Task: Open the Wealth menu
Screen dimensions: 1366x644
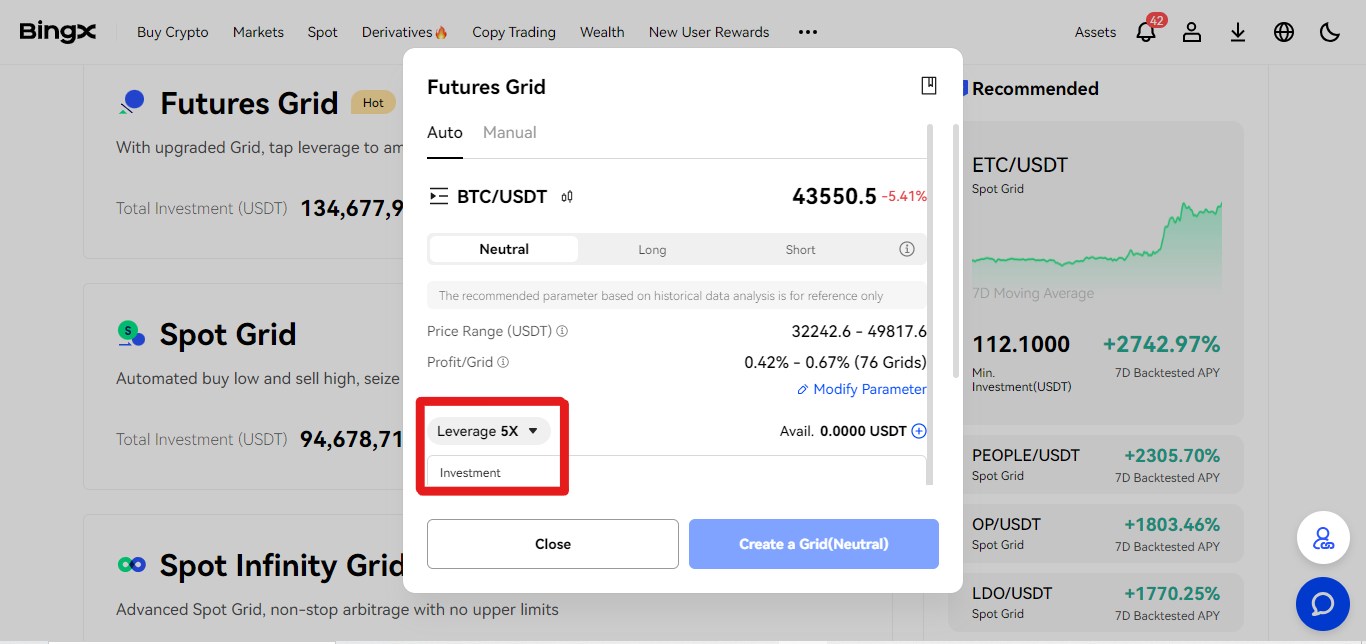Action: click(x=602, y=32)
